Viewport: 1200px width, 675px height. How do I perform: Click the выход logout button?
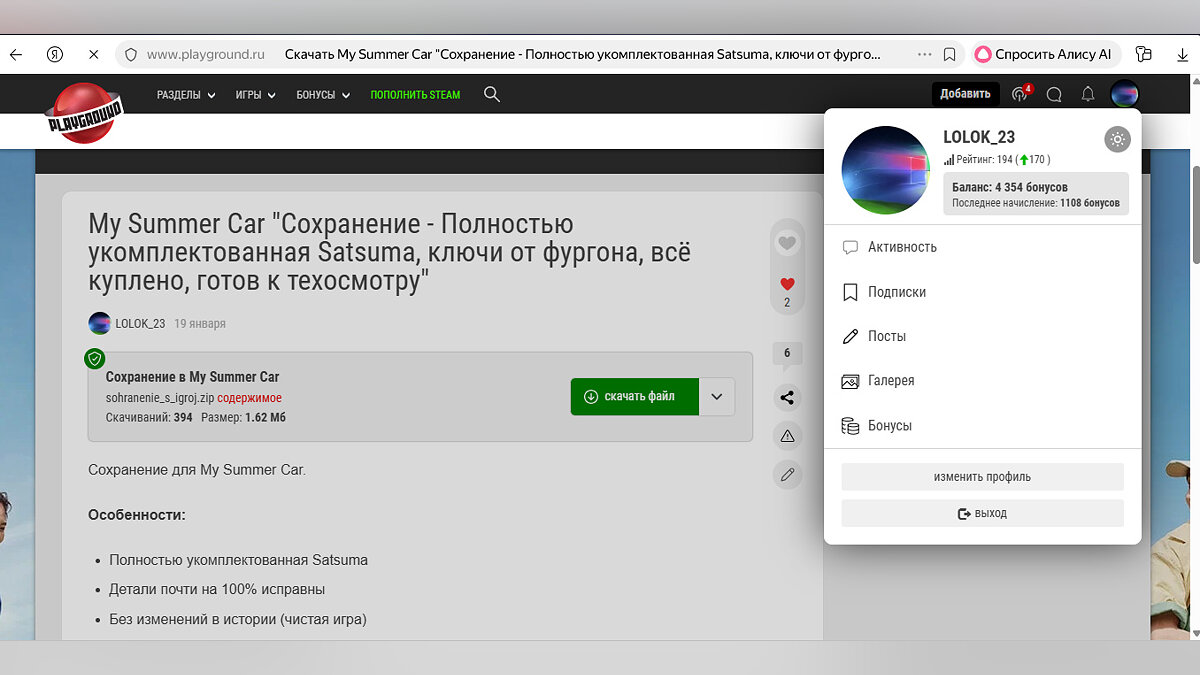tap(982, 513)
